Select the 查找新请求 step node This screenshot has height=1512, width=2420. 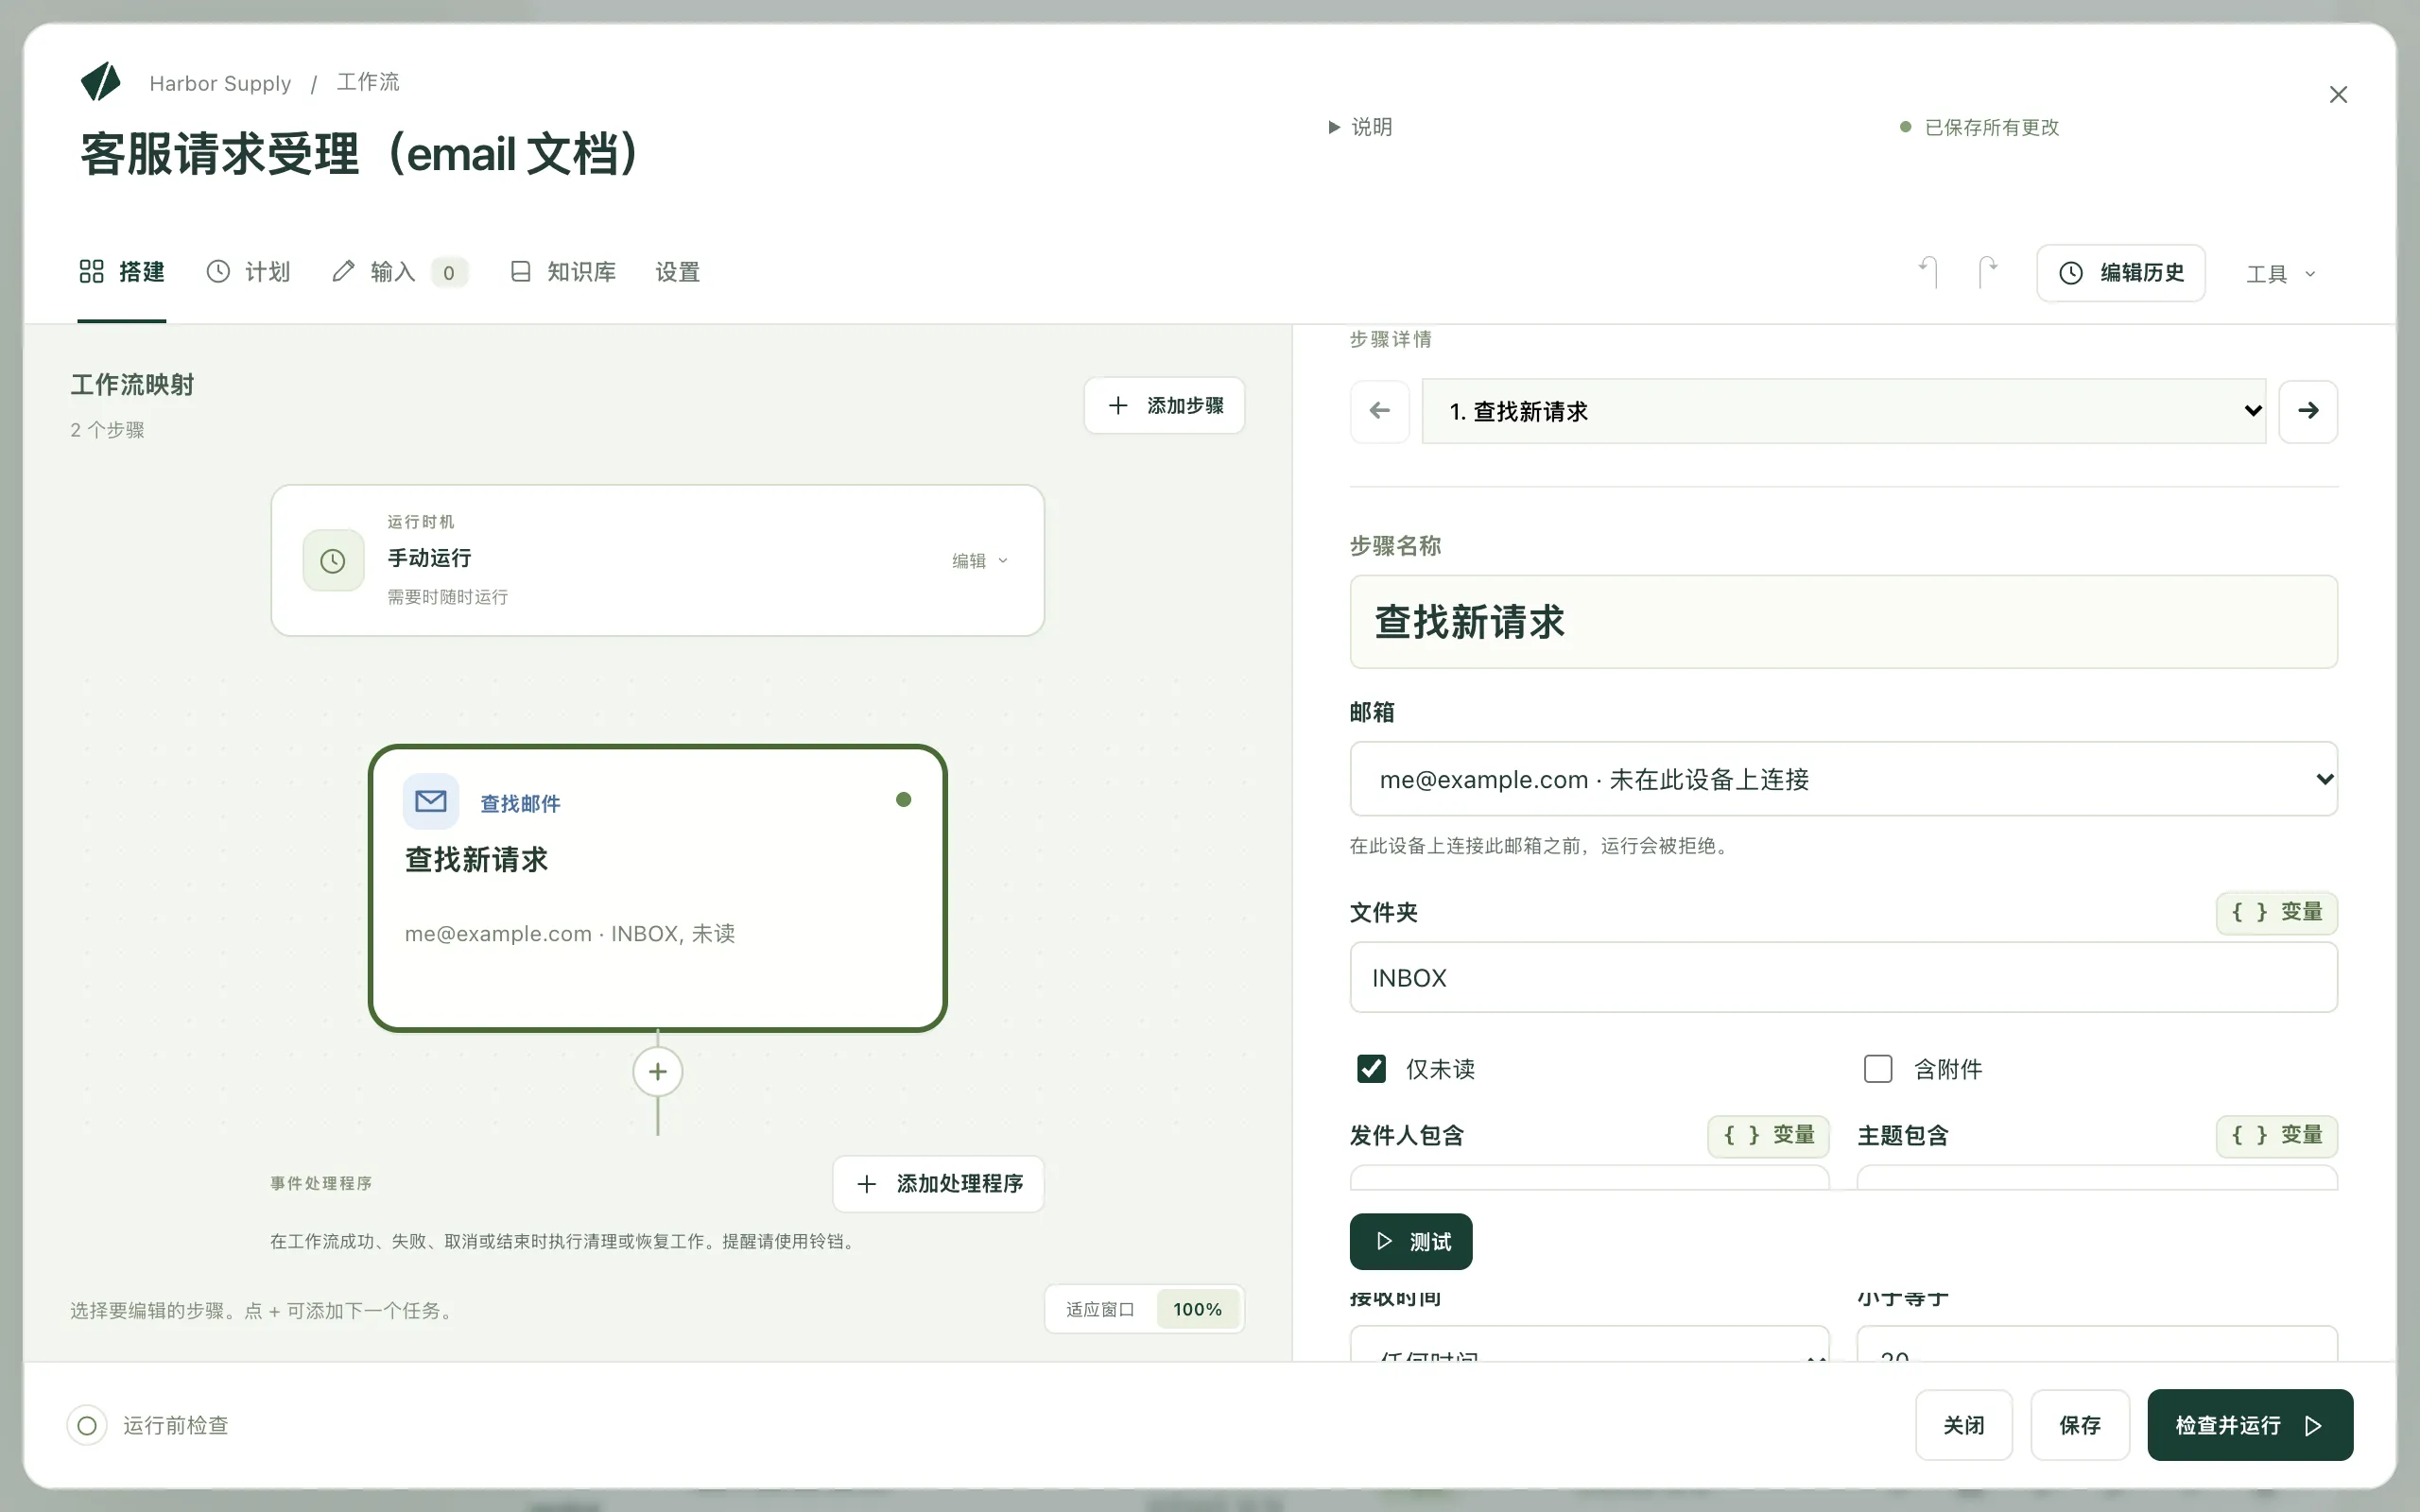[657, 888]
